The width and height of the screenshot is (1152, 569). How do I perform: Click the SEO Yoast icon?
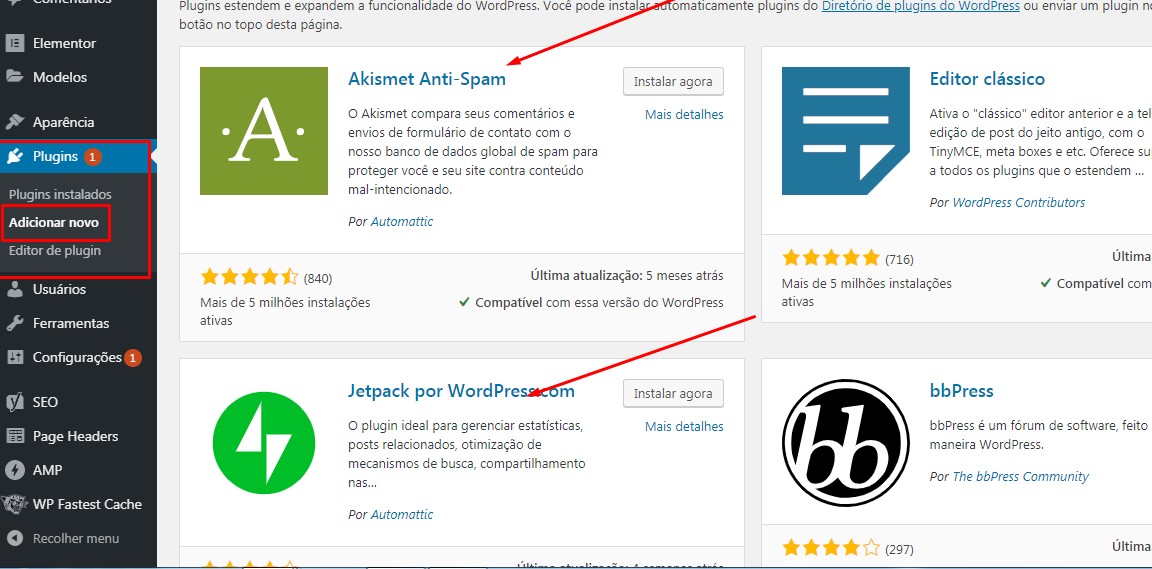click(x=15, y=402)
